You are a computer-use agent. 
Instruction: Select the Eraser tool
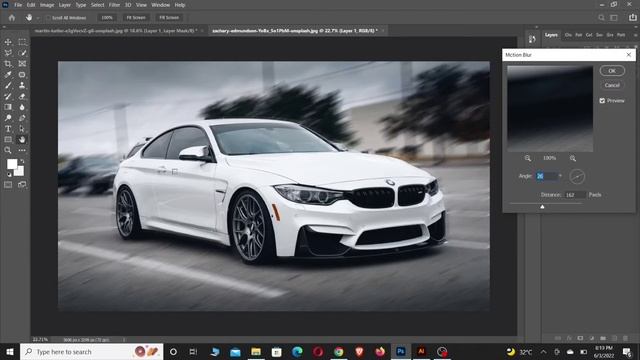22,96
